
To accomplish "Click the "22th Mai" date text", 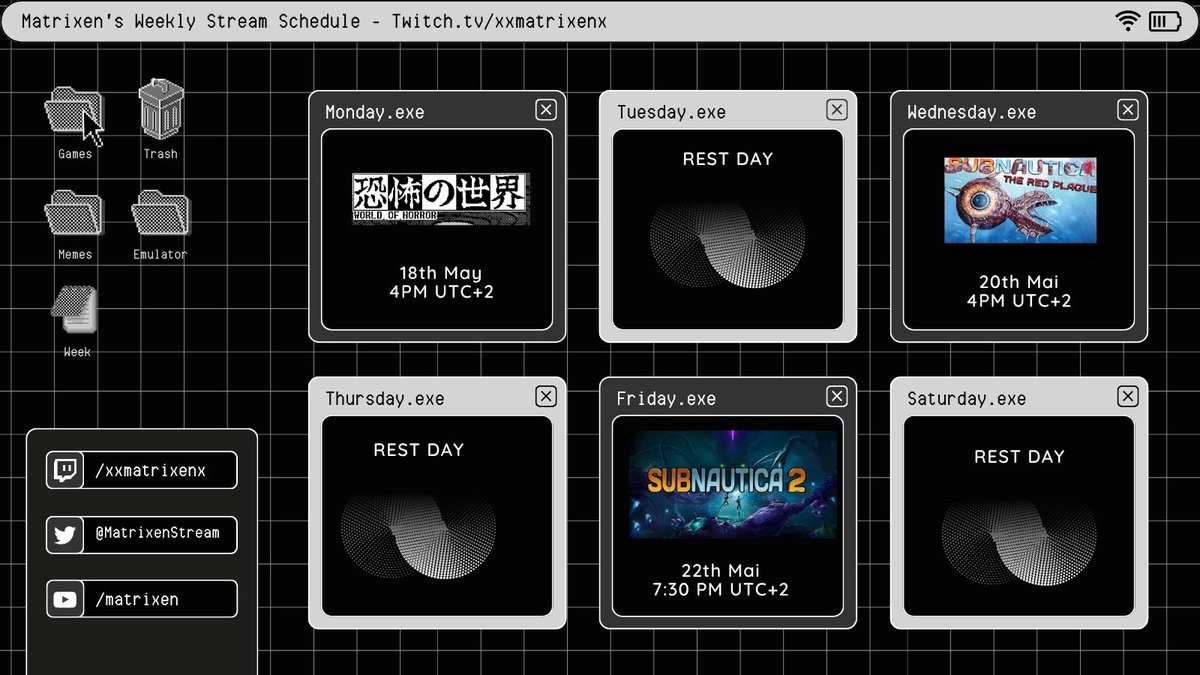I will 720,571.
